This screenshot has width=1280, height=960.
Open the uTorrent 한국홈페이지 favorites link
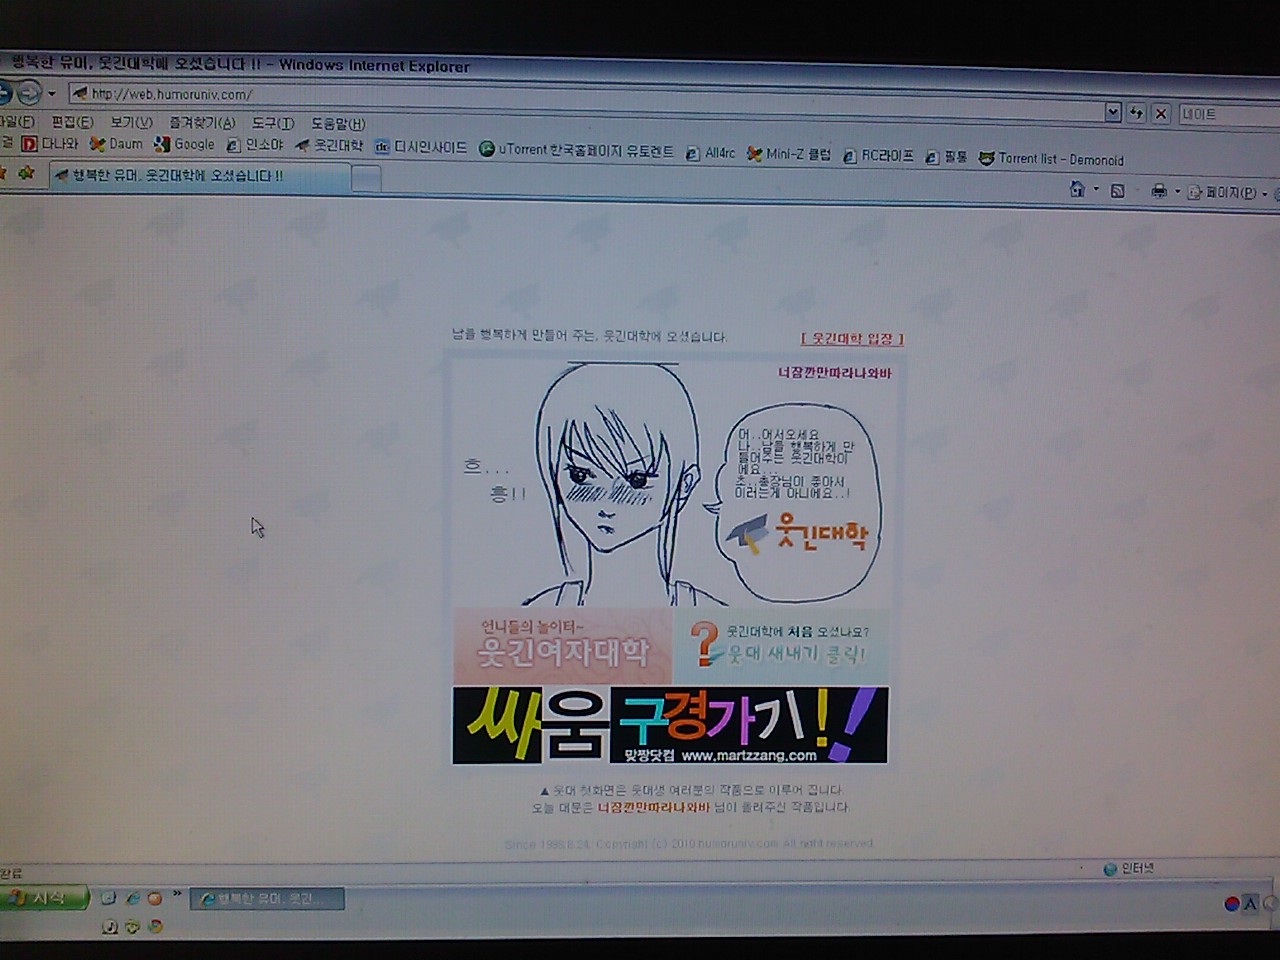point(576,150)
